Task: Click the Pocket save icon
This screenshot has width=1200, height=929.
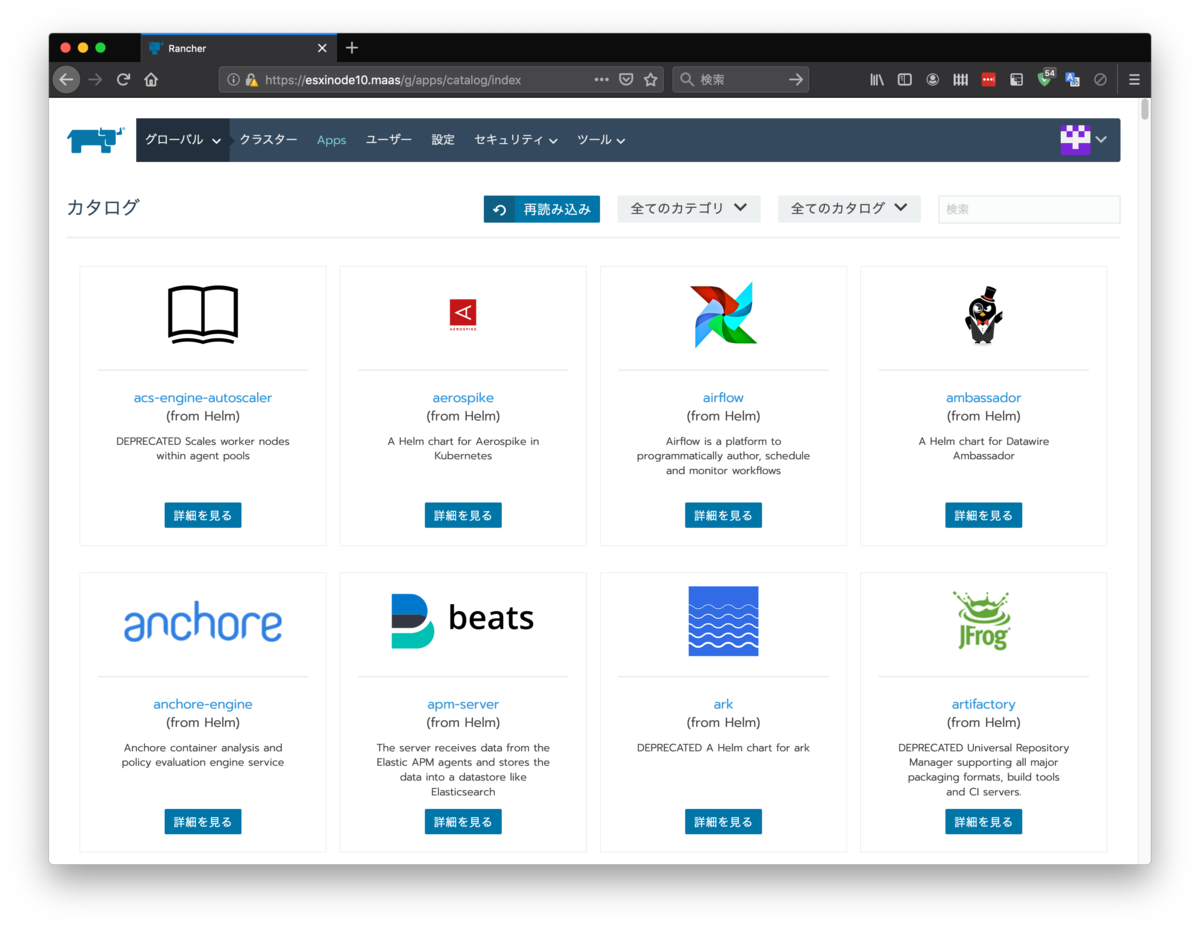Action: tap(626, 80)
